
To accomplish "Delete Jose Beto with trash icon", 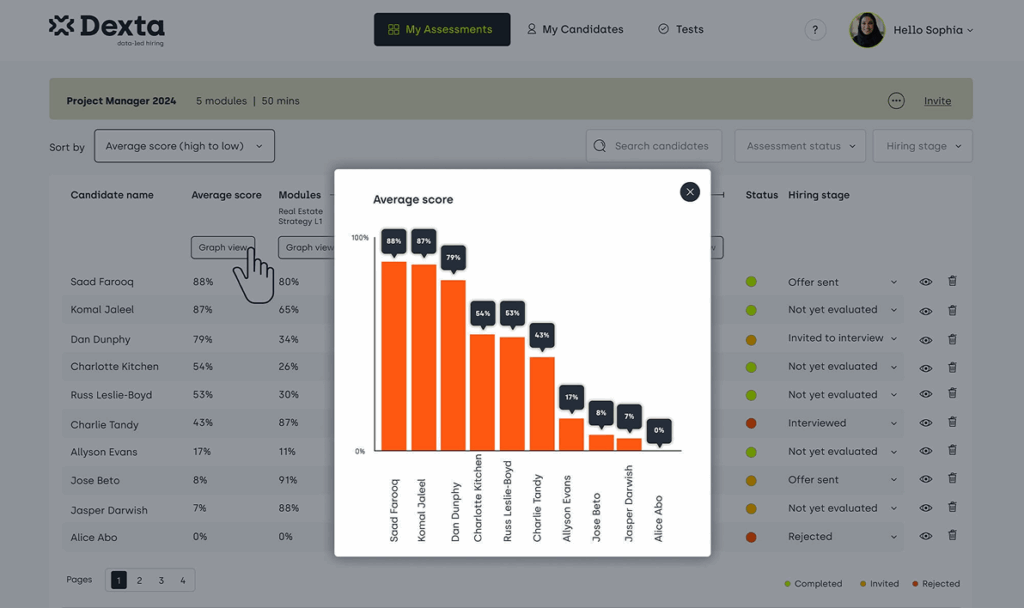I will point(952,479).
